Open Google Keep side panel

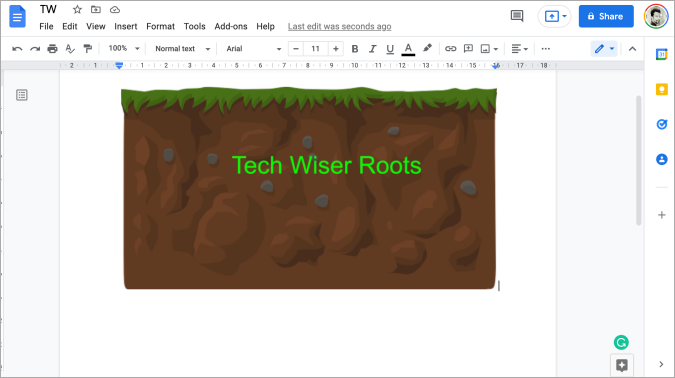662,89
